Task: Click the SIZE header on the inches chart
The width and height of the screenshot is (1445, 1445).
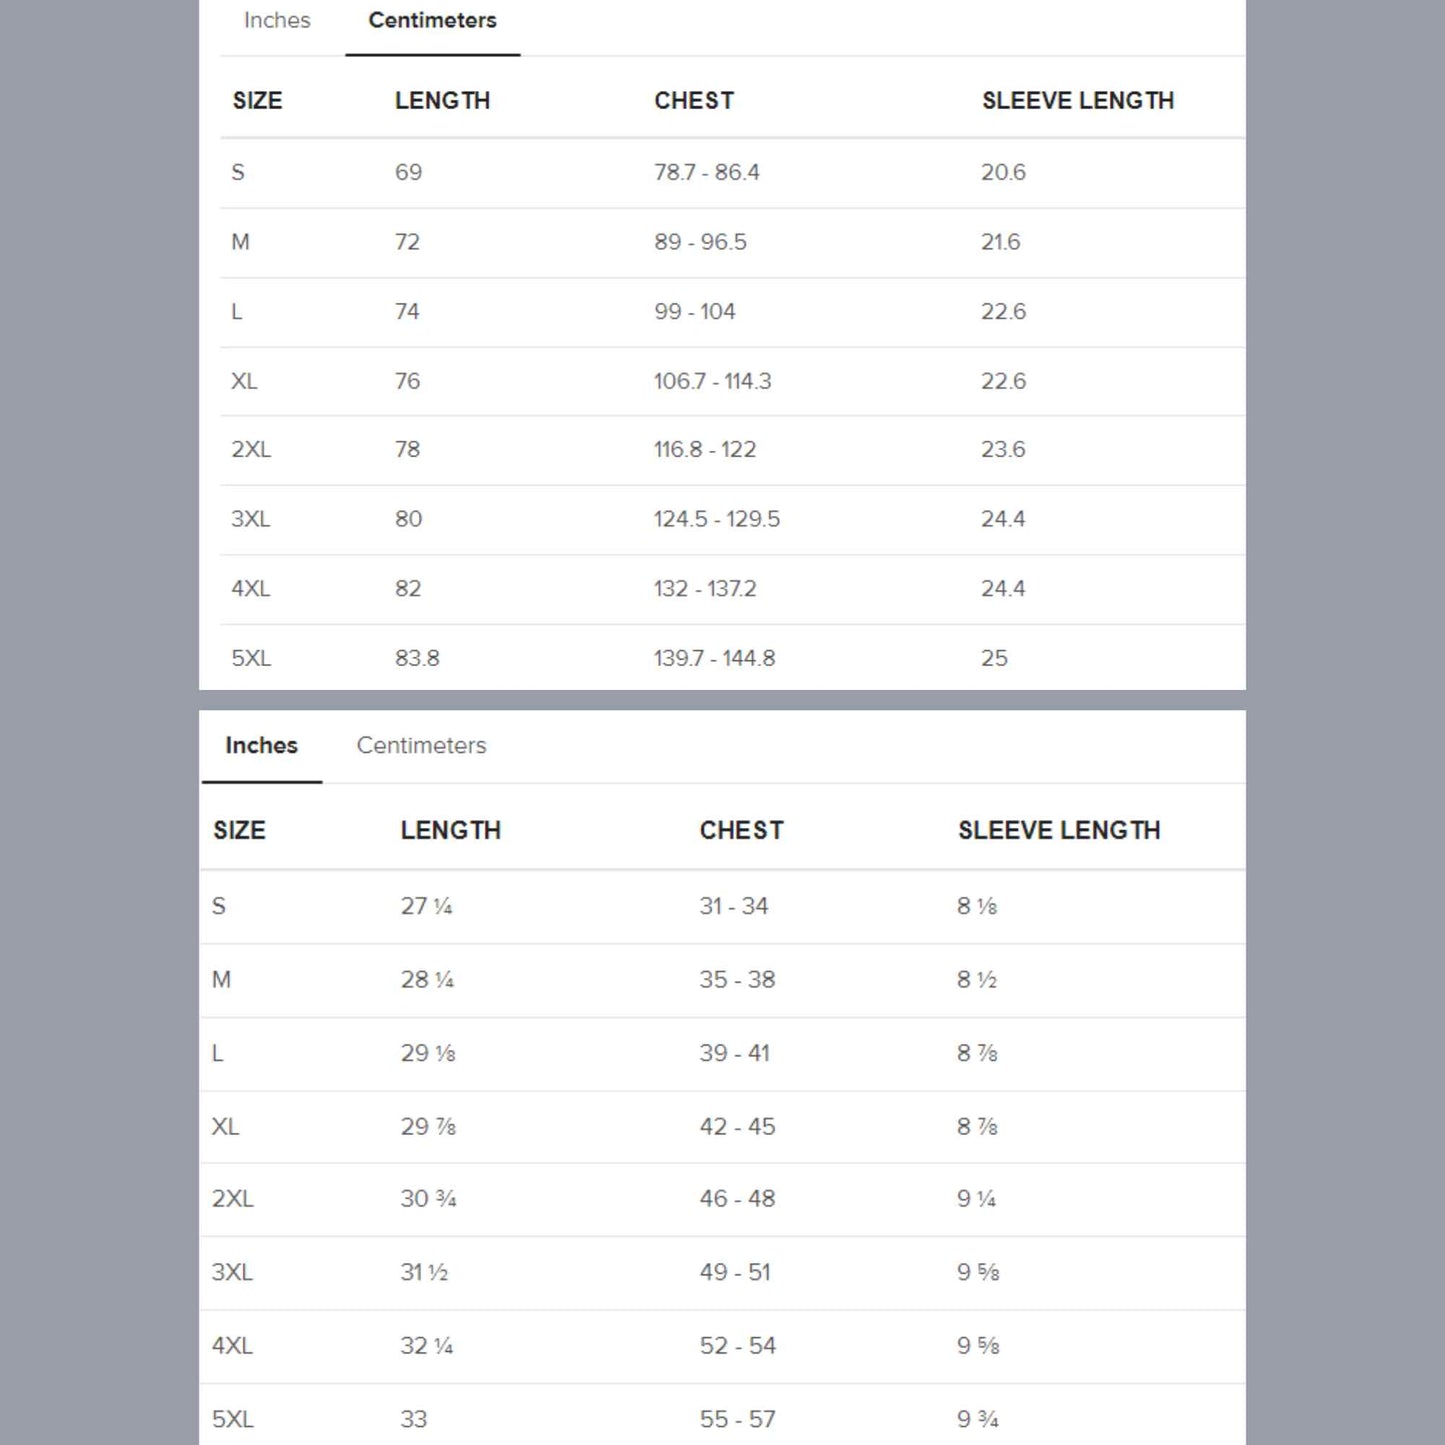Action: click(x=239, y=830)
